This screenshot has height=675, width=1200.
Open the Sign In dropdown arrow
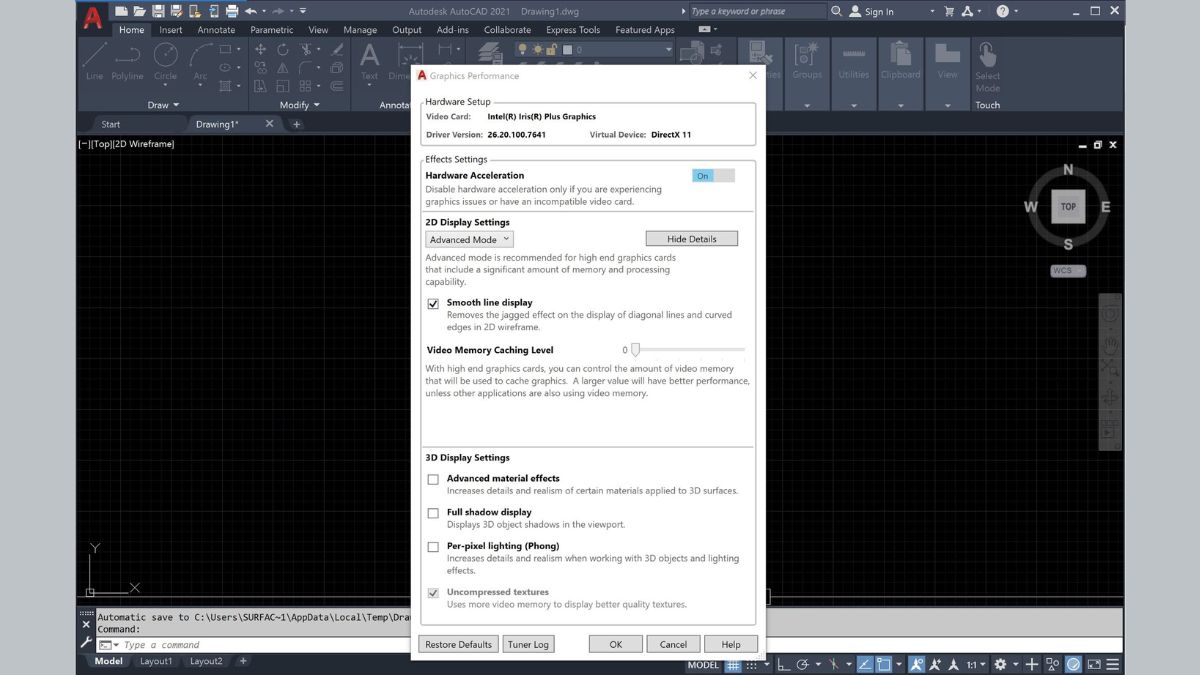click(x=932, y=11)
